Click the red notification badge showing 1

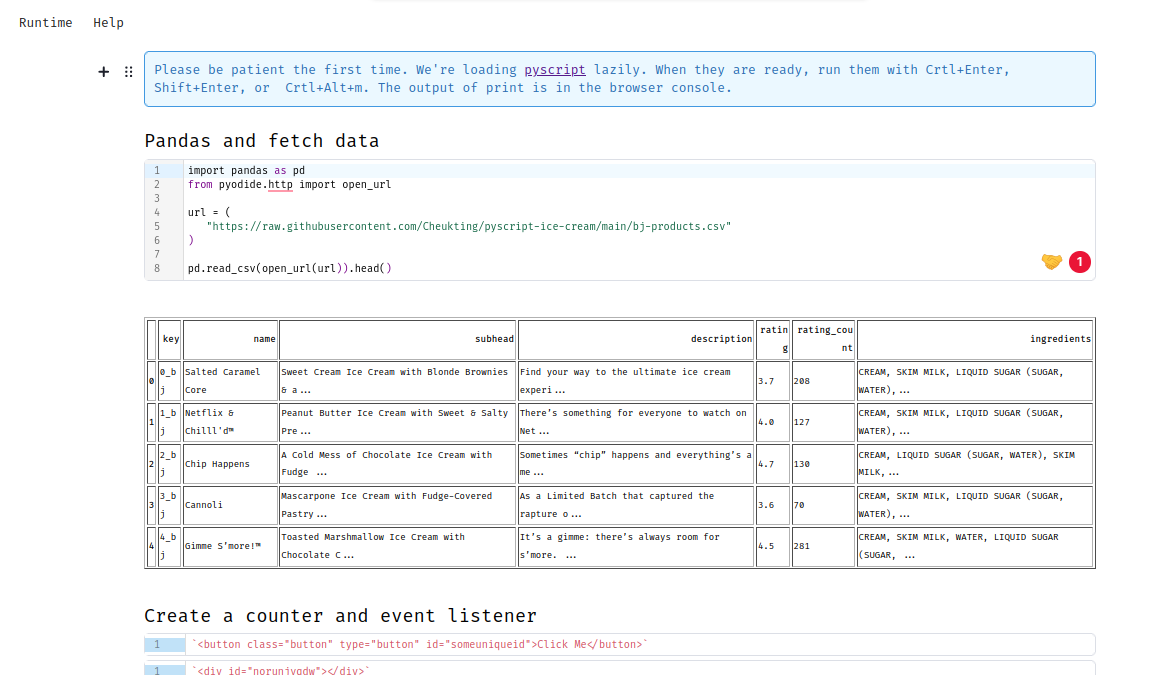click(1079, 262)
